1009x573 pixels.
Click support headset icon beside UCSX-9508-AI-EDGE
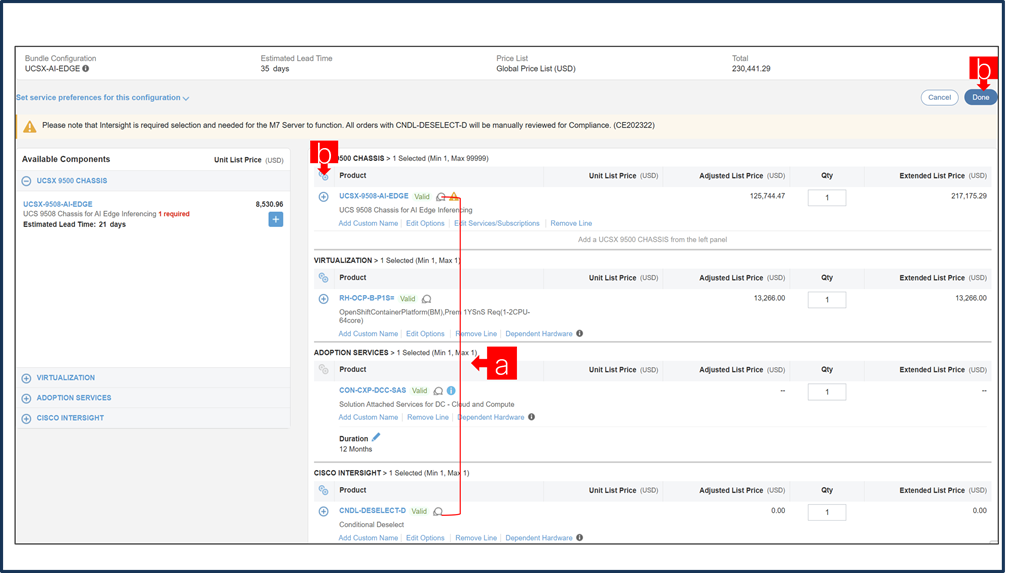pos(441,196)
